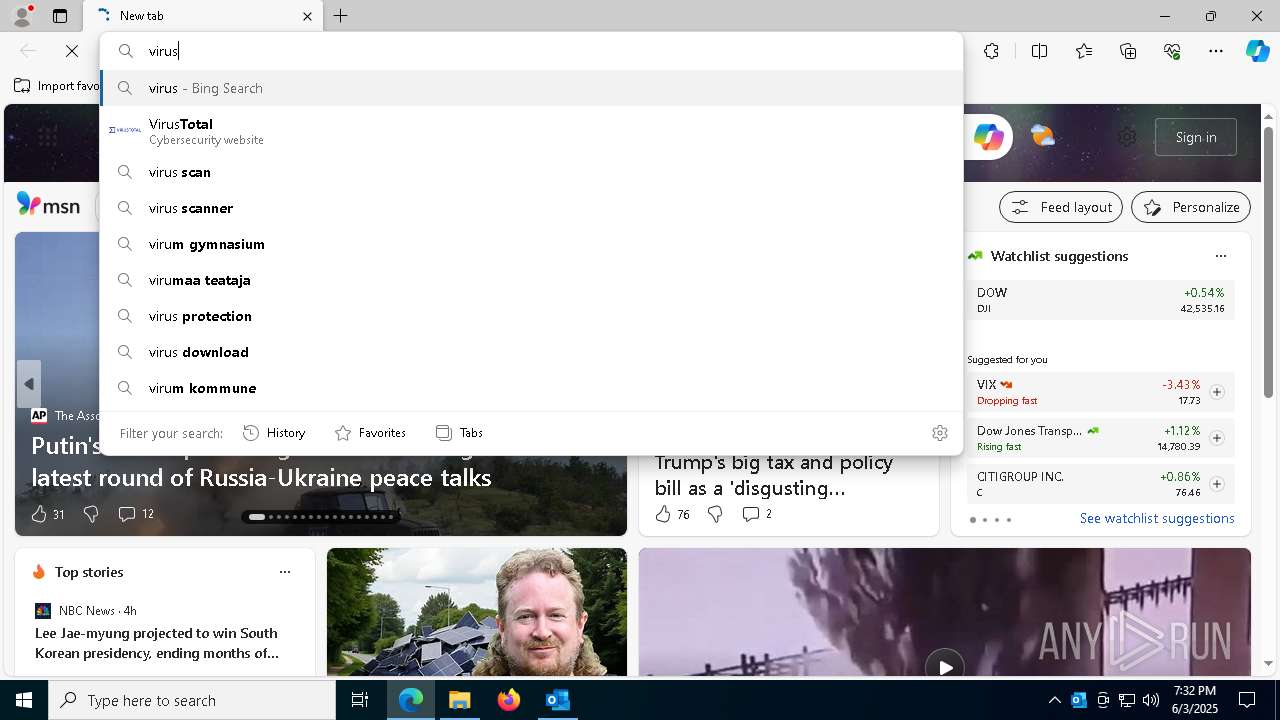The image size is (1280, 720).
Task: Click the Personalize button
Action: pyautogui.click(x=1191, y=207)
